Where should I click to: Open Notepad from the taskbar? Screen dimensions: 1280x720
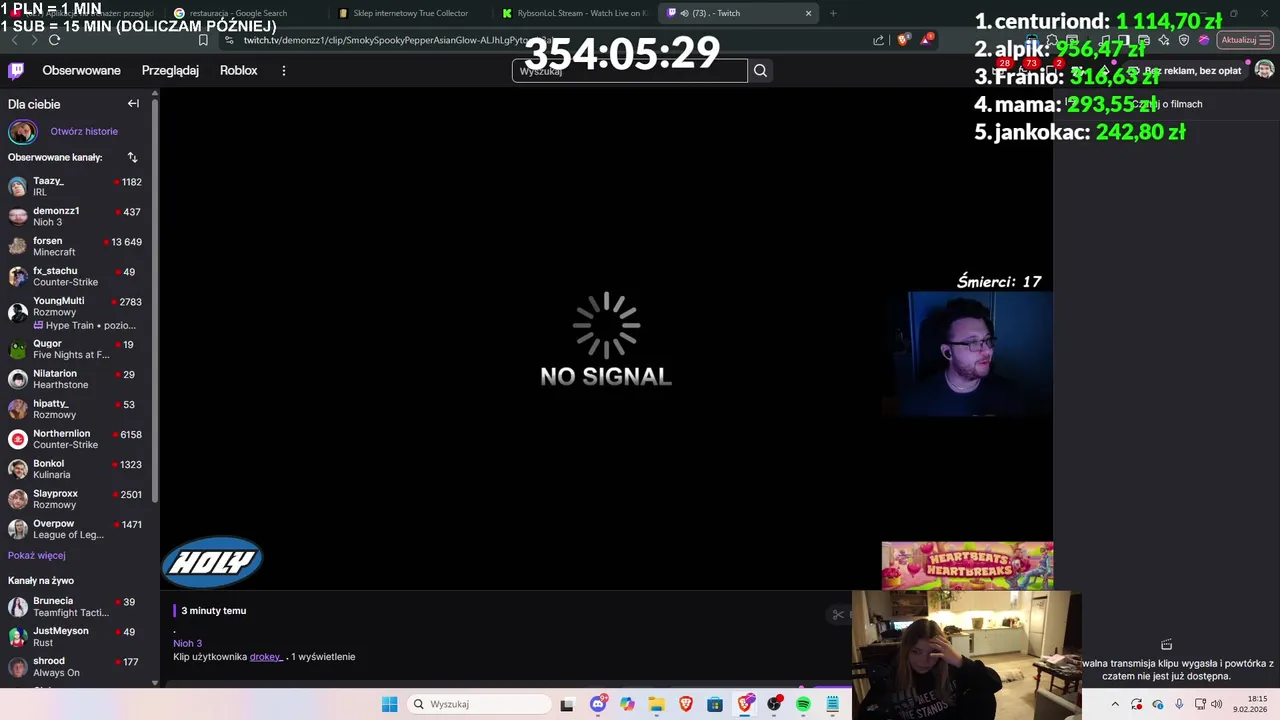coord(832,704)
